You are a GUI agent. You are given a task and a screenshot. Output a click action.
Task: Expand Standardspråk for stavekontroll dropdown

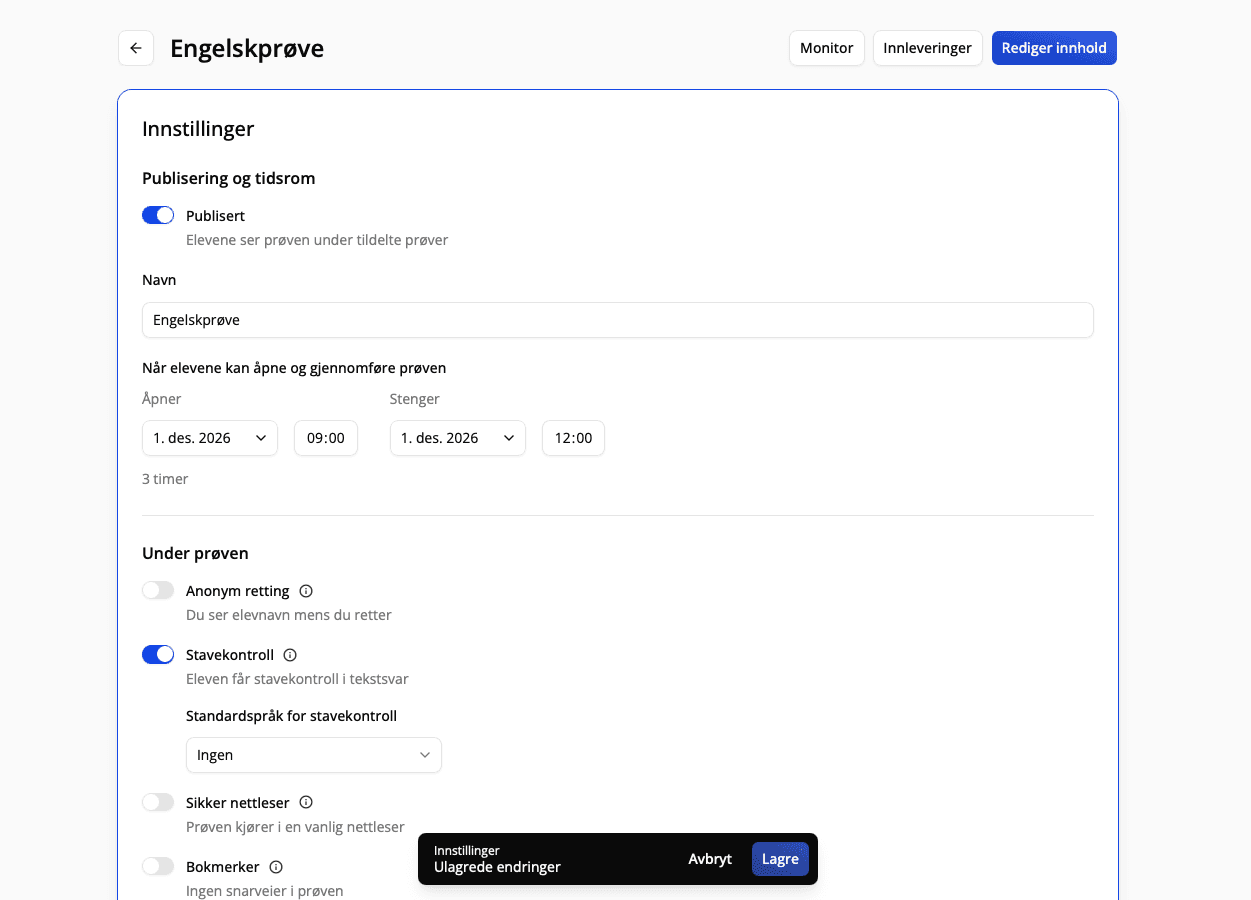pyautogui.click(x=314, y=755)
